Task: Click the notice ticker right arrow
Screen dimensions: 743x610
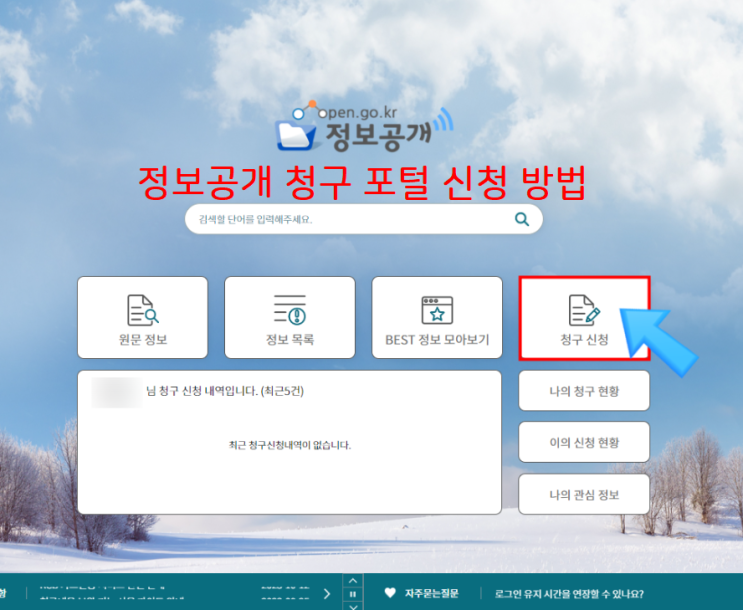Action: (x=327, y=594)
